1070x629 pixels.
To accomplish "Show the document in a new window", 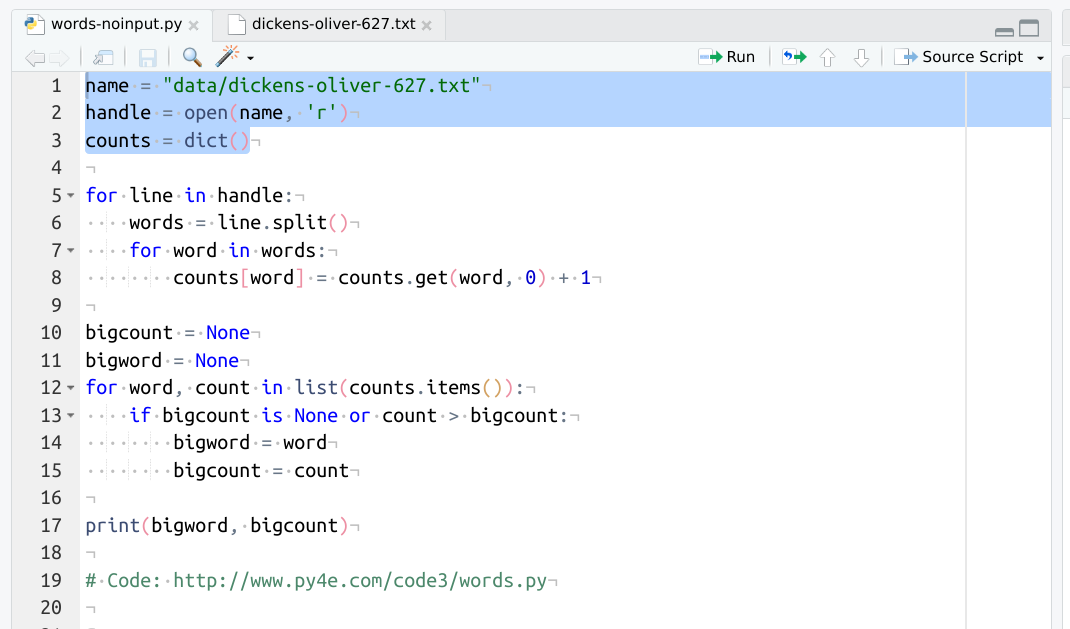I will pos(103,58).
